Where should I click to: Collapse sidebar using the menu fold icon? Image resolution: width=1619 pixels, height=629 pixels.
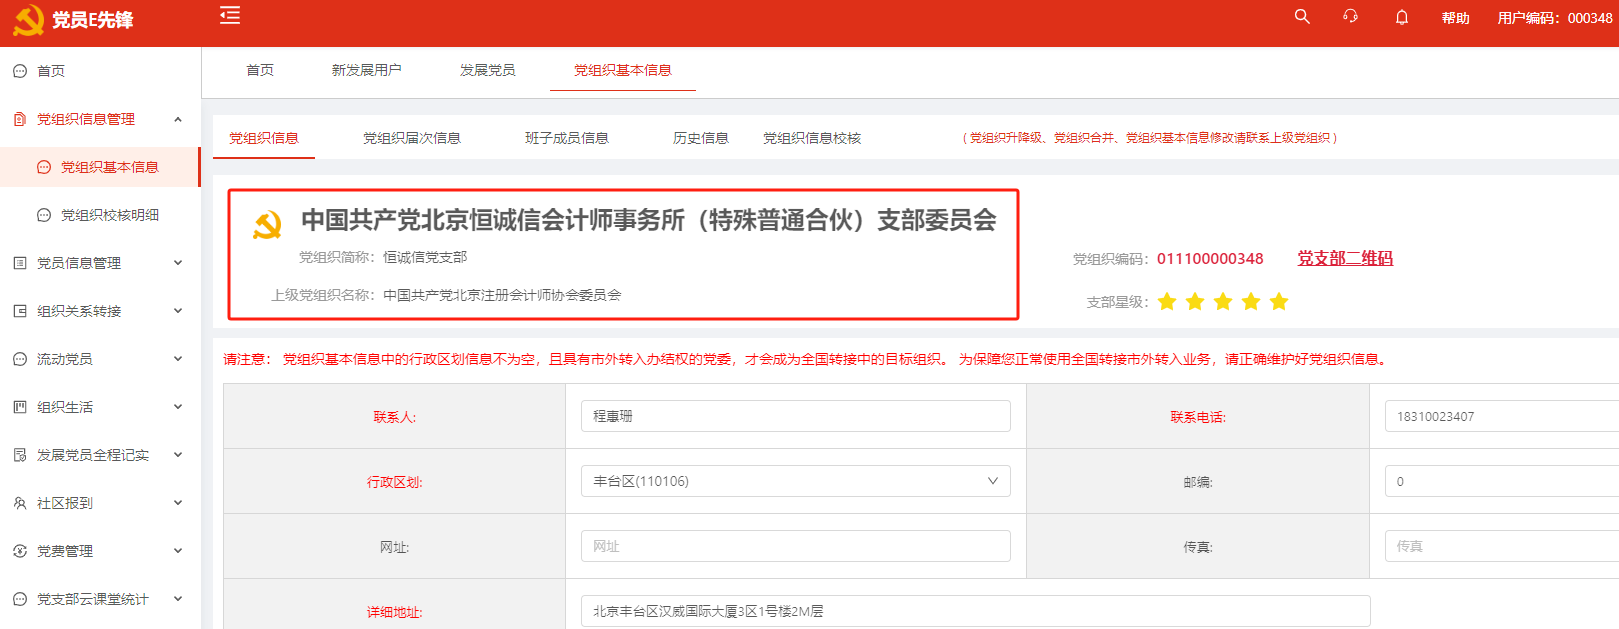pos(230,15)
